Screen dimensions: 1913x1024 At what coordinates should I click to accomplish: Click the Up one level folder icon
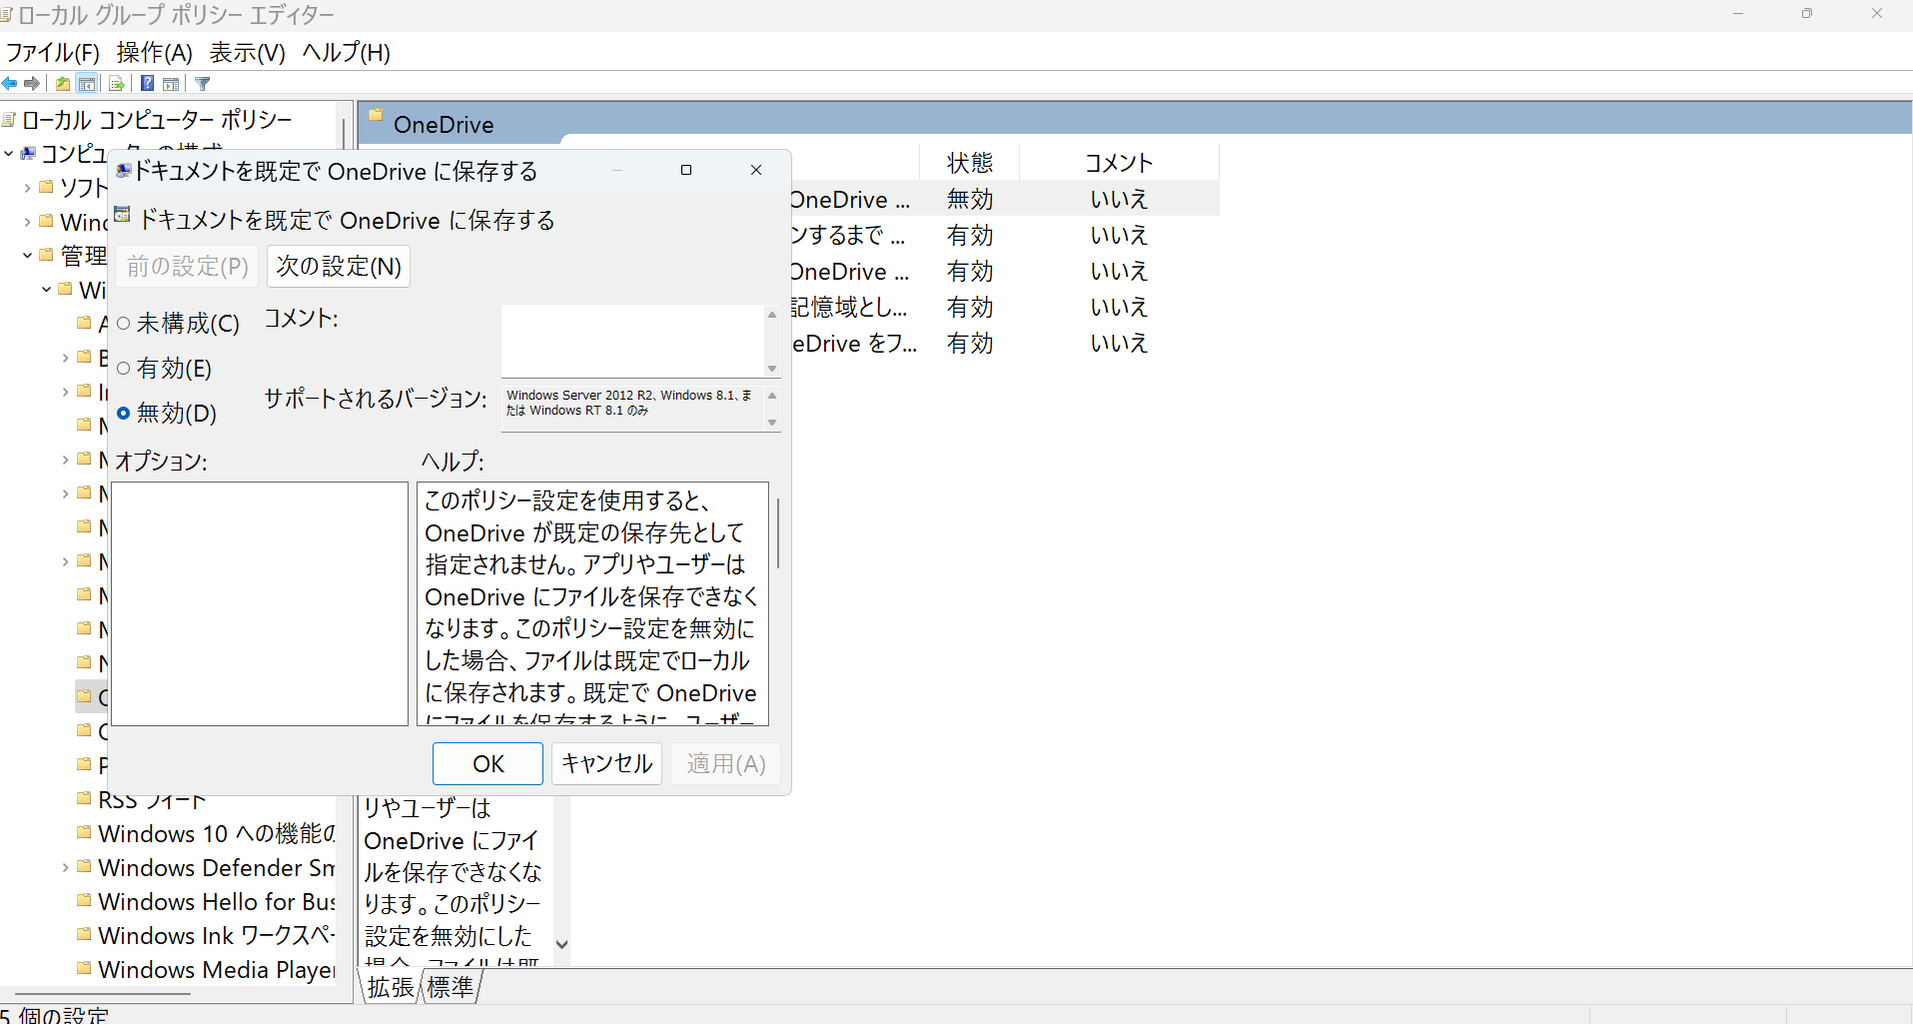coord(63,84)
